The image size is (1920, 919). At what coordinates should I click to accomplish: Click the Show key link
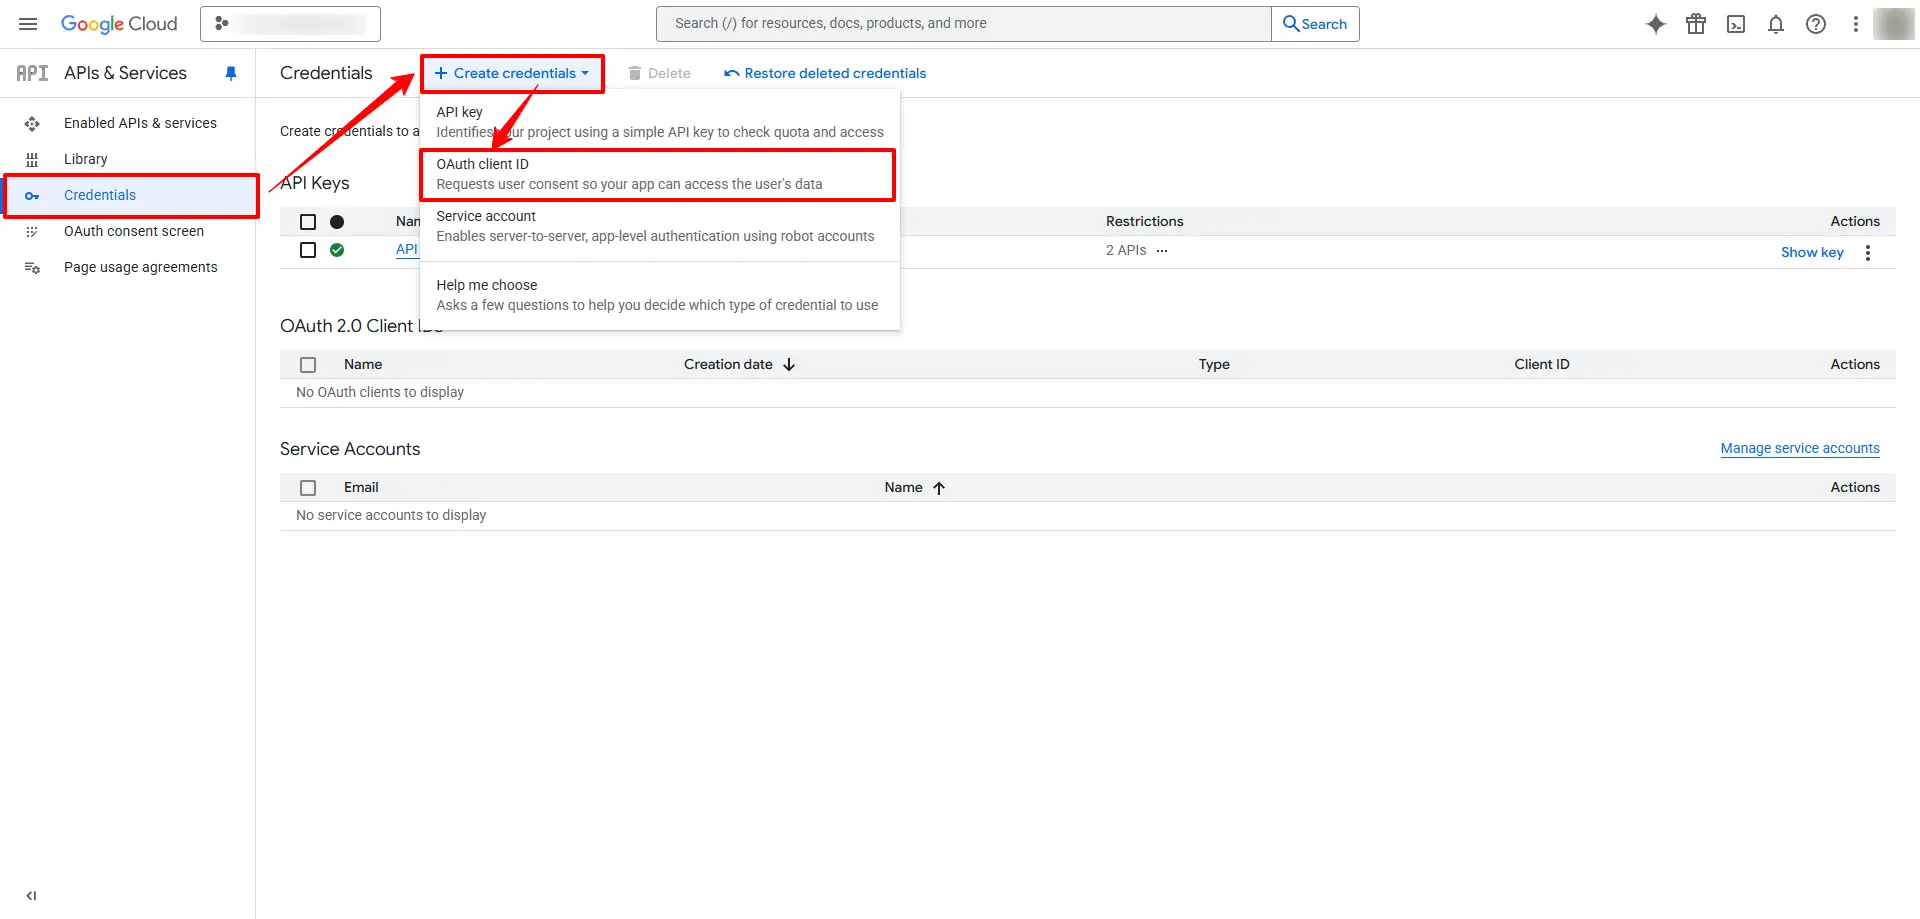(1812, 252)
